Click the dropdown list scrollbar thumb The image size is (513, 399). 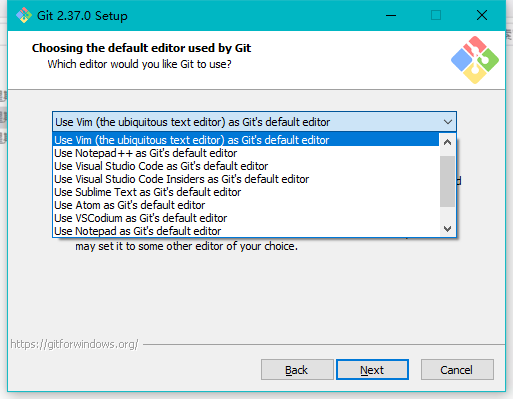tap(447, 181)
